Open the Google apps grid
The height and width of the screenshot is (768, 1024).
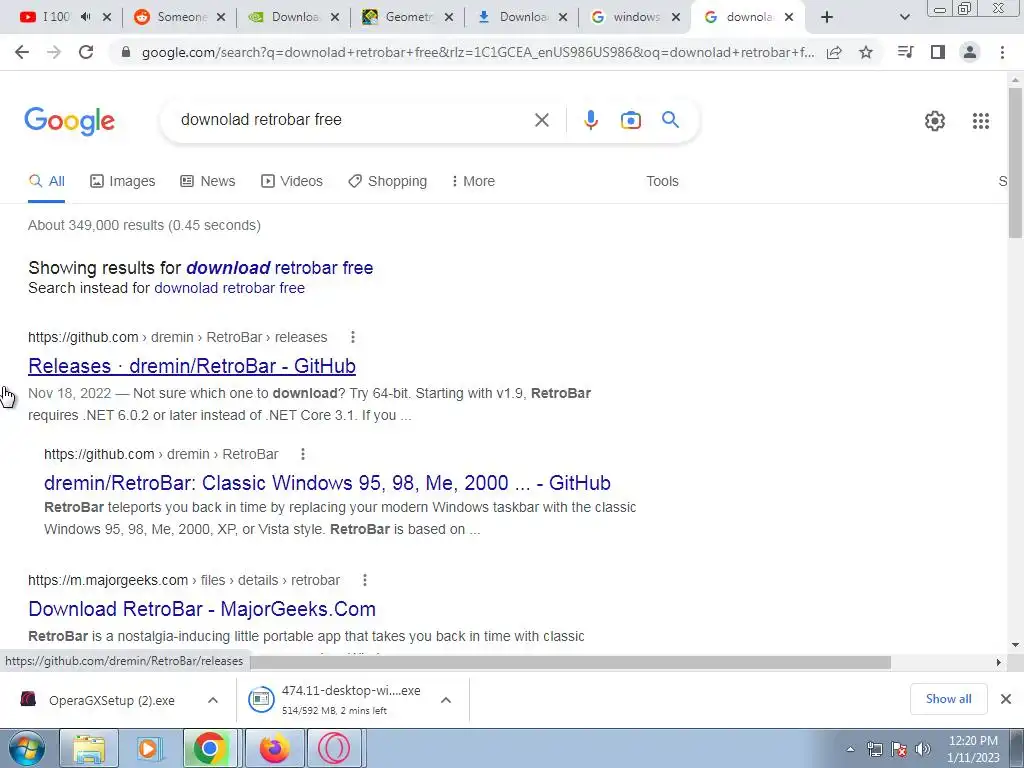(x=981, y=121)
